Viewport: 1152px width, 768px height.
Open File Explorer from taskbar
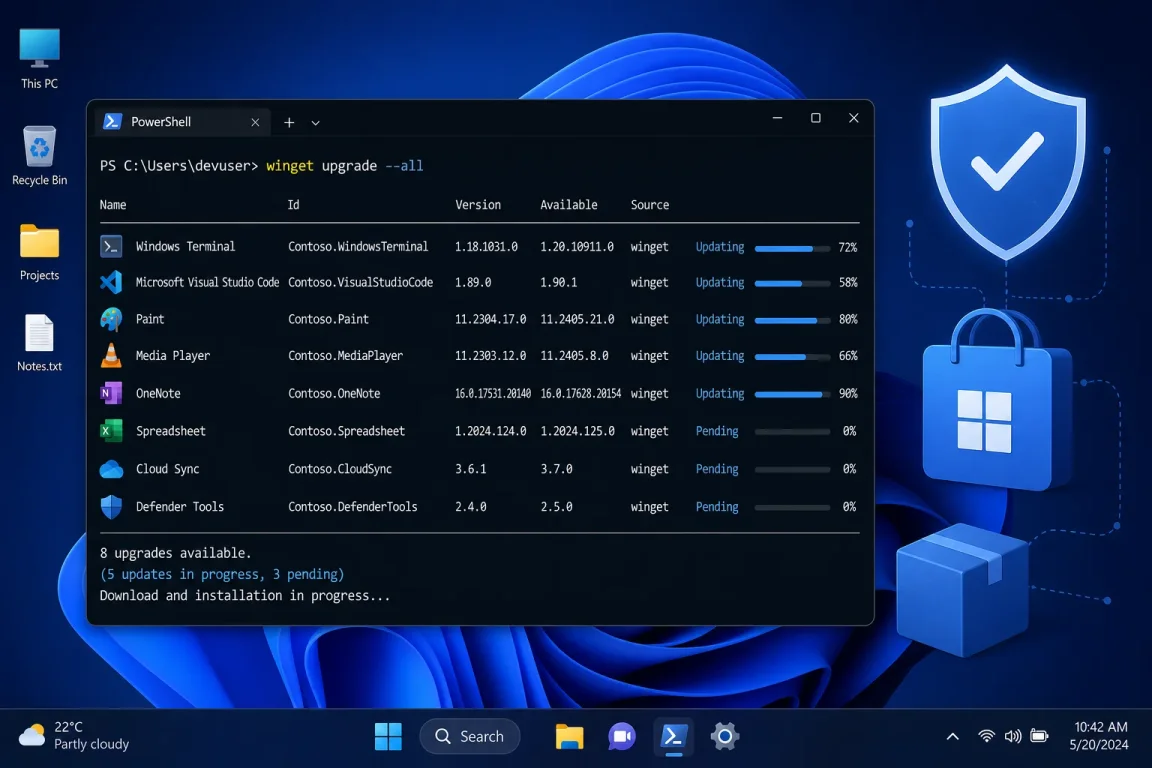coord(569,736)
